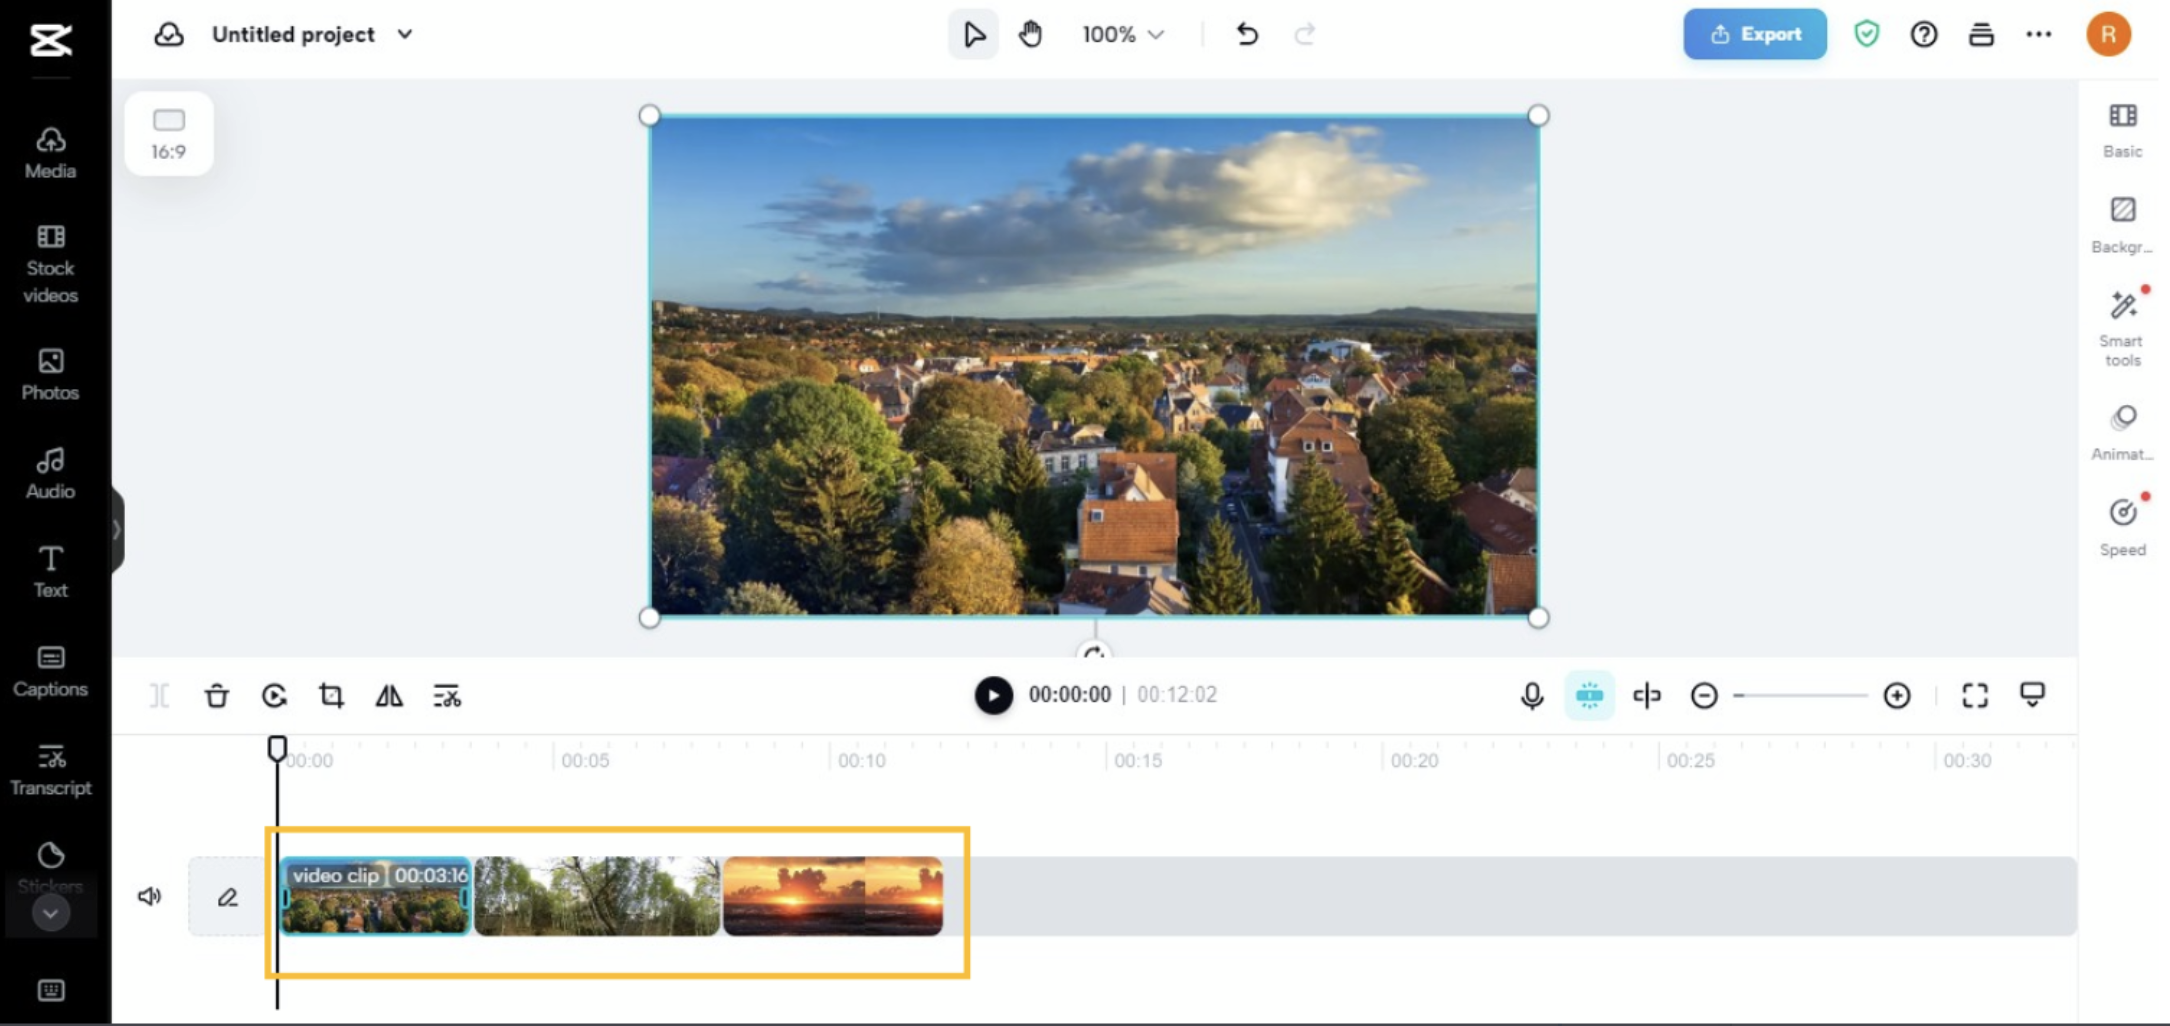This screenshot has width=2170, height=1026.
Task: Click the green shield icon
Action: 1866,35
